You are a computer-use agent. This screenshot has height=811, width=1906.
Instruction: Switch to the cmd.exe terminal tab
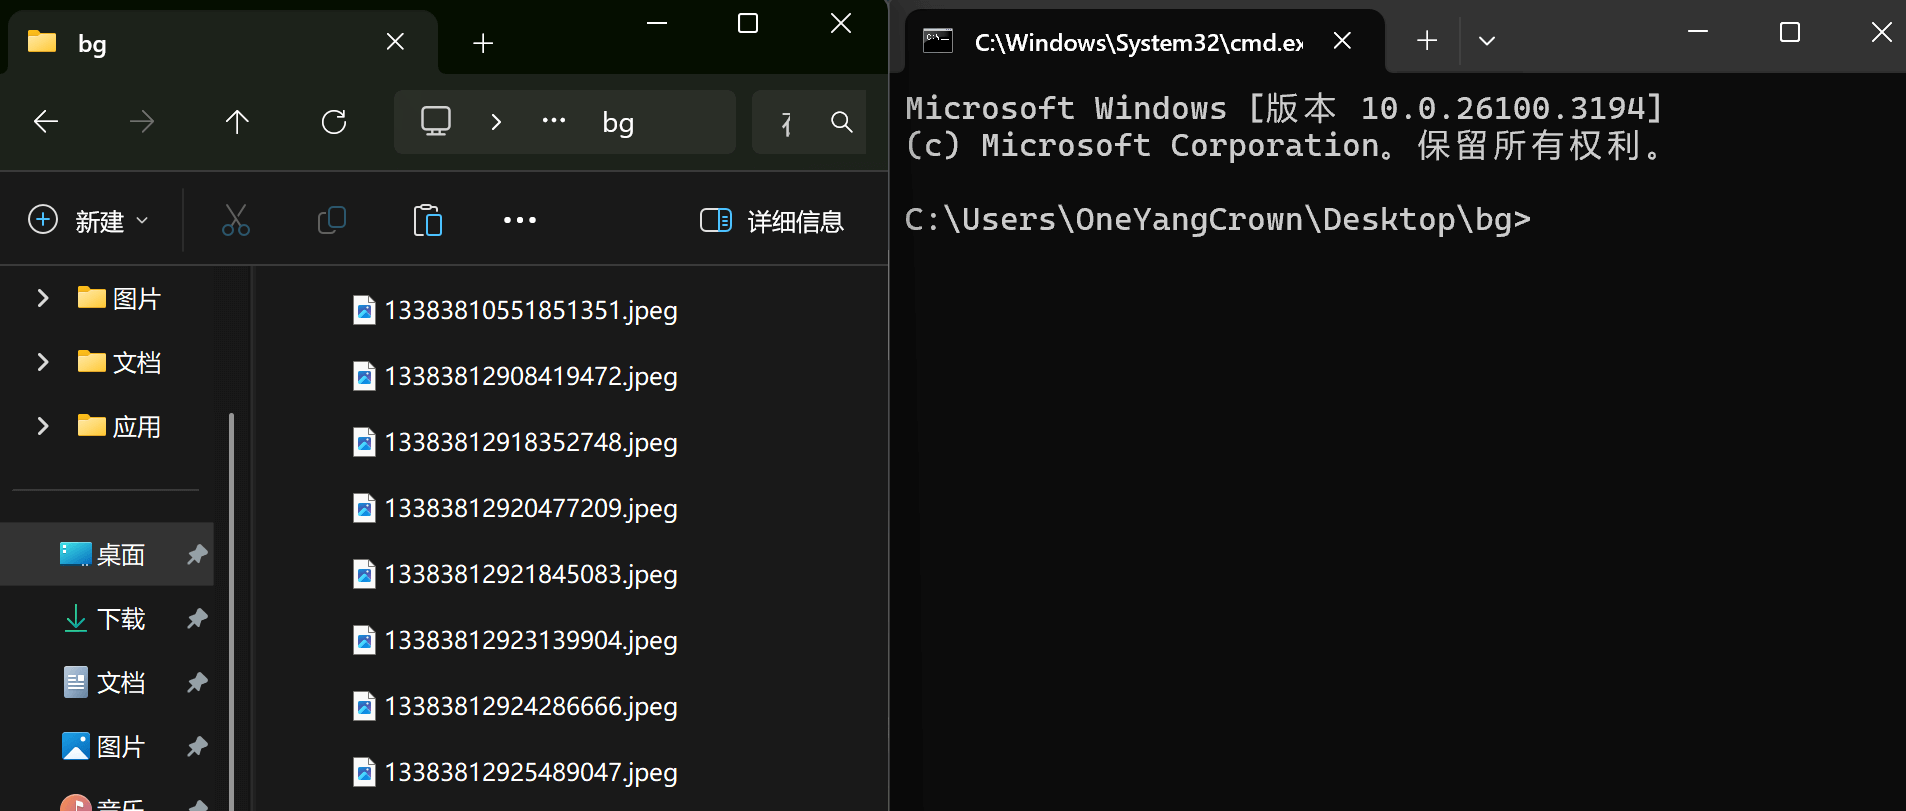[1137, 42]
